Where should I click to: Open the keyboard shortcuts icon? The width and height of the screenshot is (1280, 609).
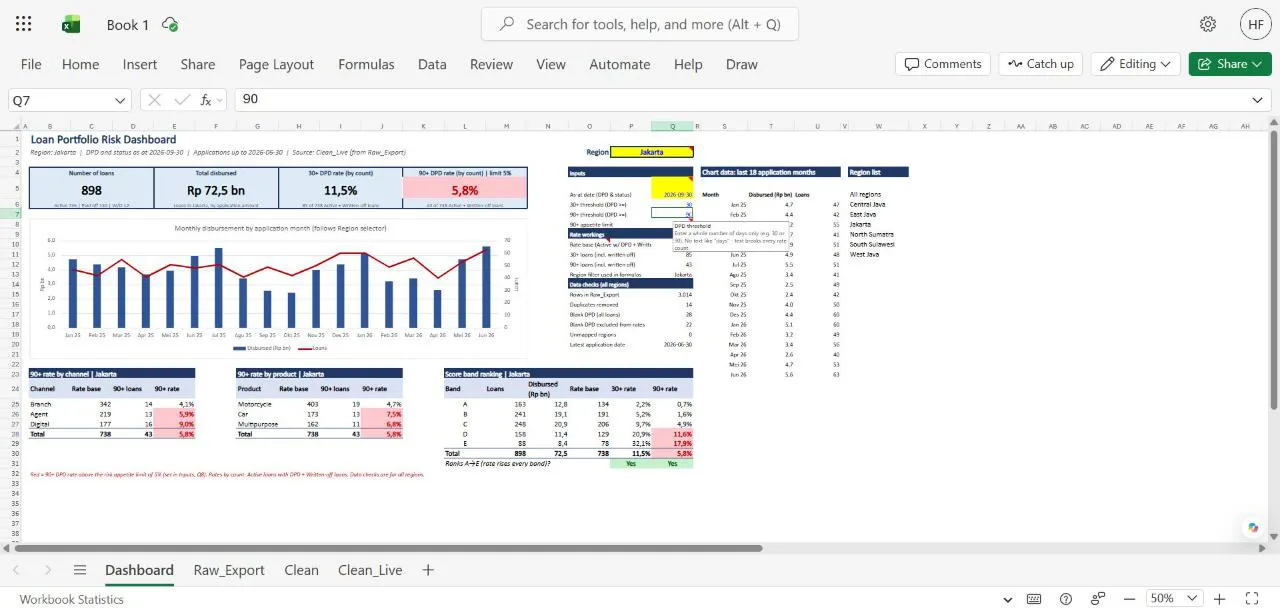1034,599
